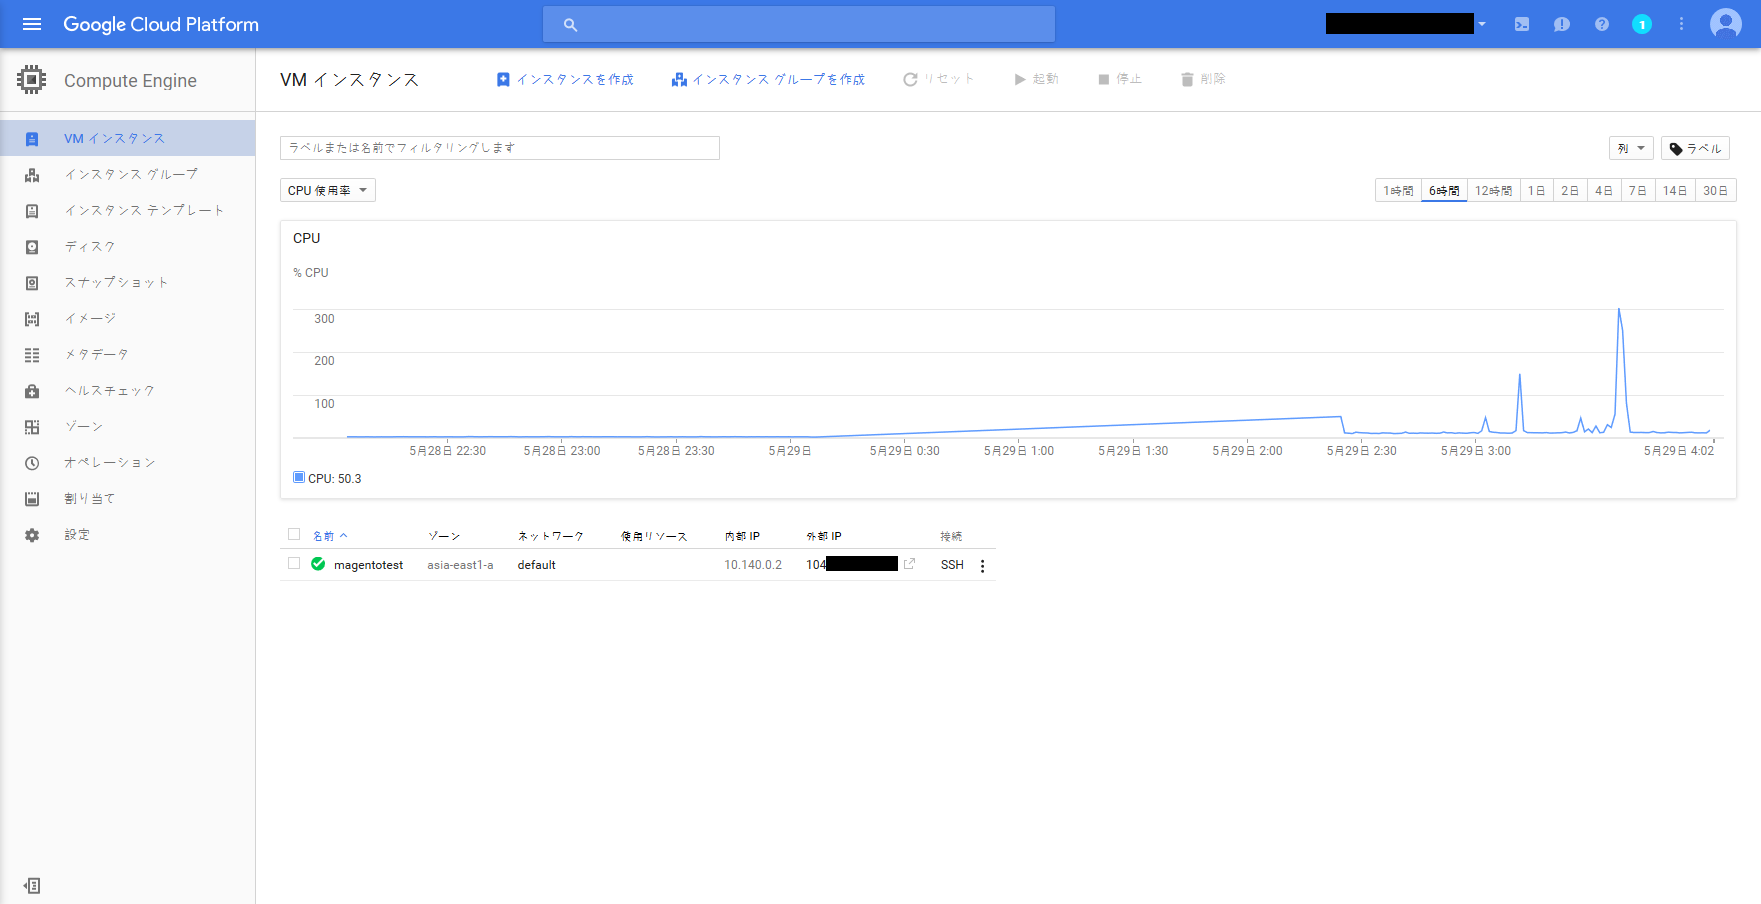Open the instance actions three-dot menu
1761x904 pixels.
(983, 565)
